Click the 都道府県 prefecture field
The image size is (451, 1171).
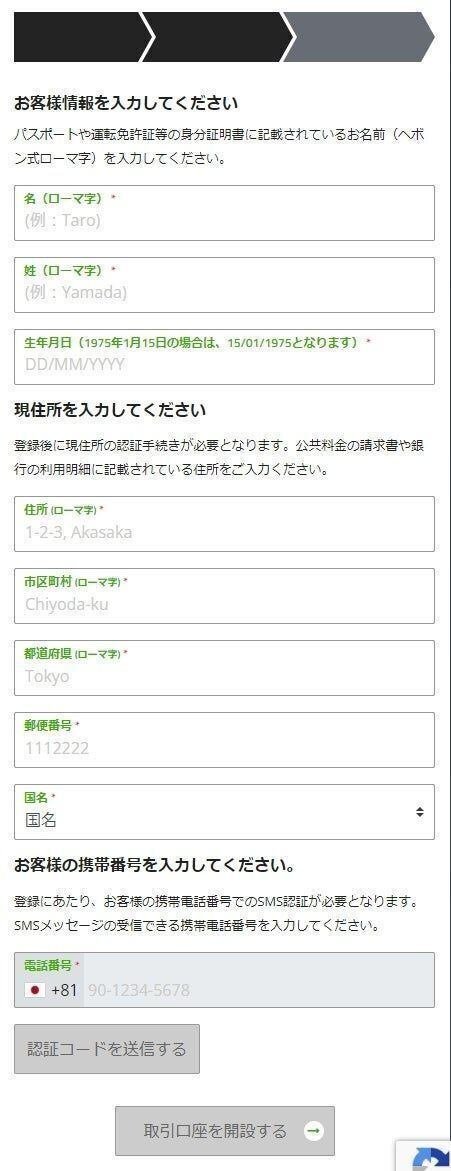224,668
